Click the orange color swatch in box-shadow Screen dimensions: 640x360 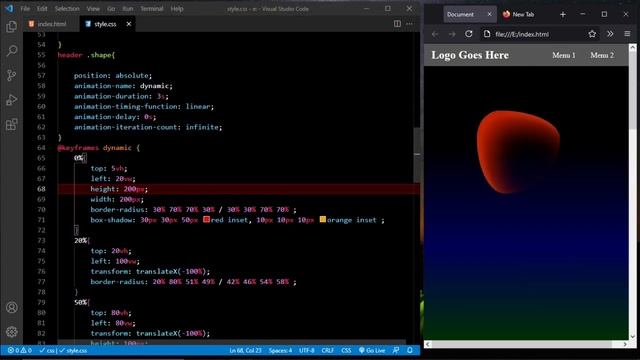click(322, 219)
